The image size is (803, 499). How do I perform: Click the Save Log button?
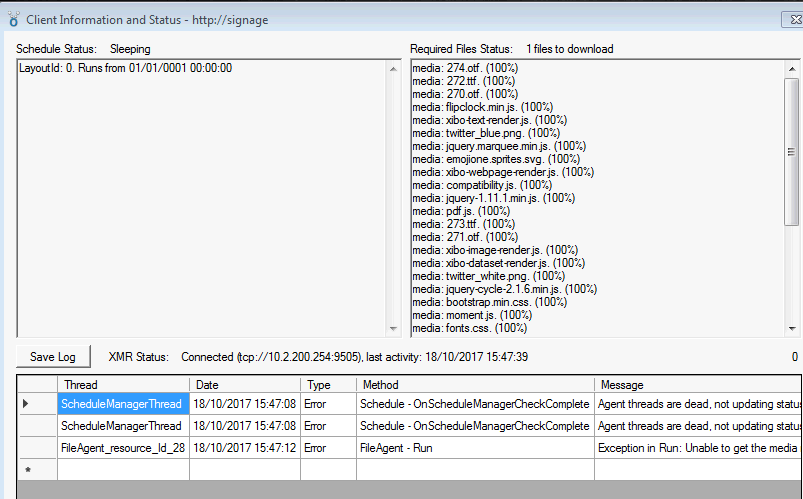coord(53,357)
